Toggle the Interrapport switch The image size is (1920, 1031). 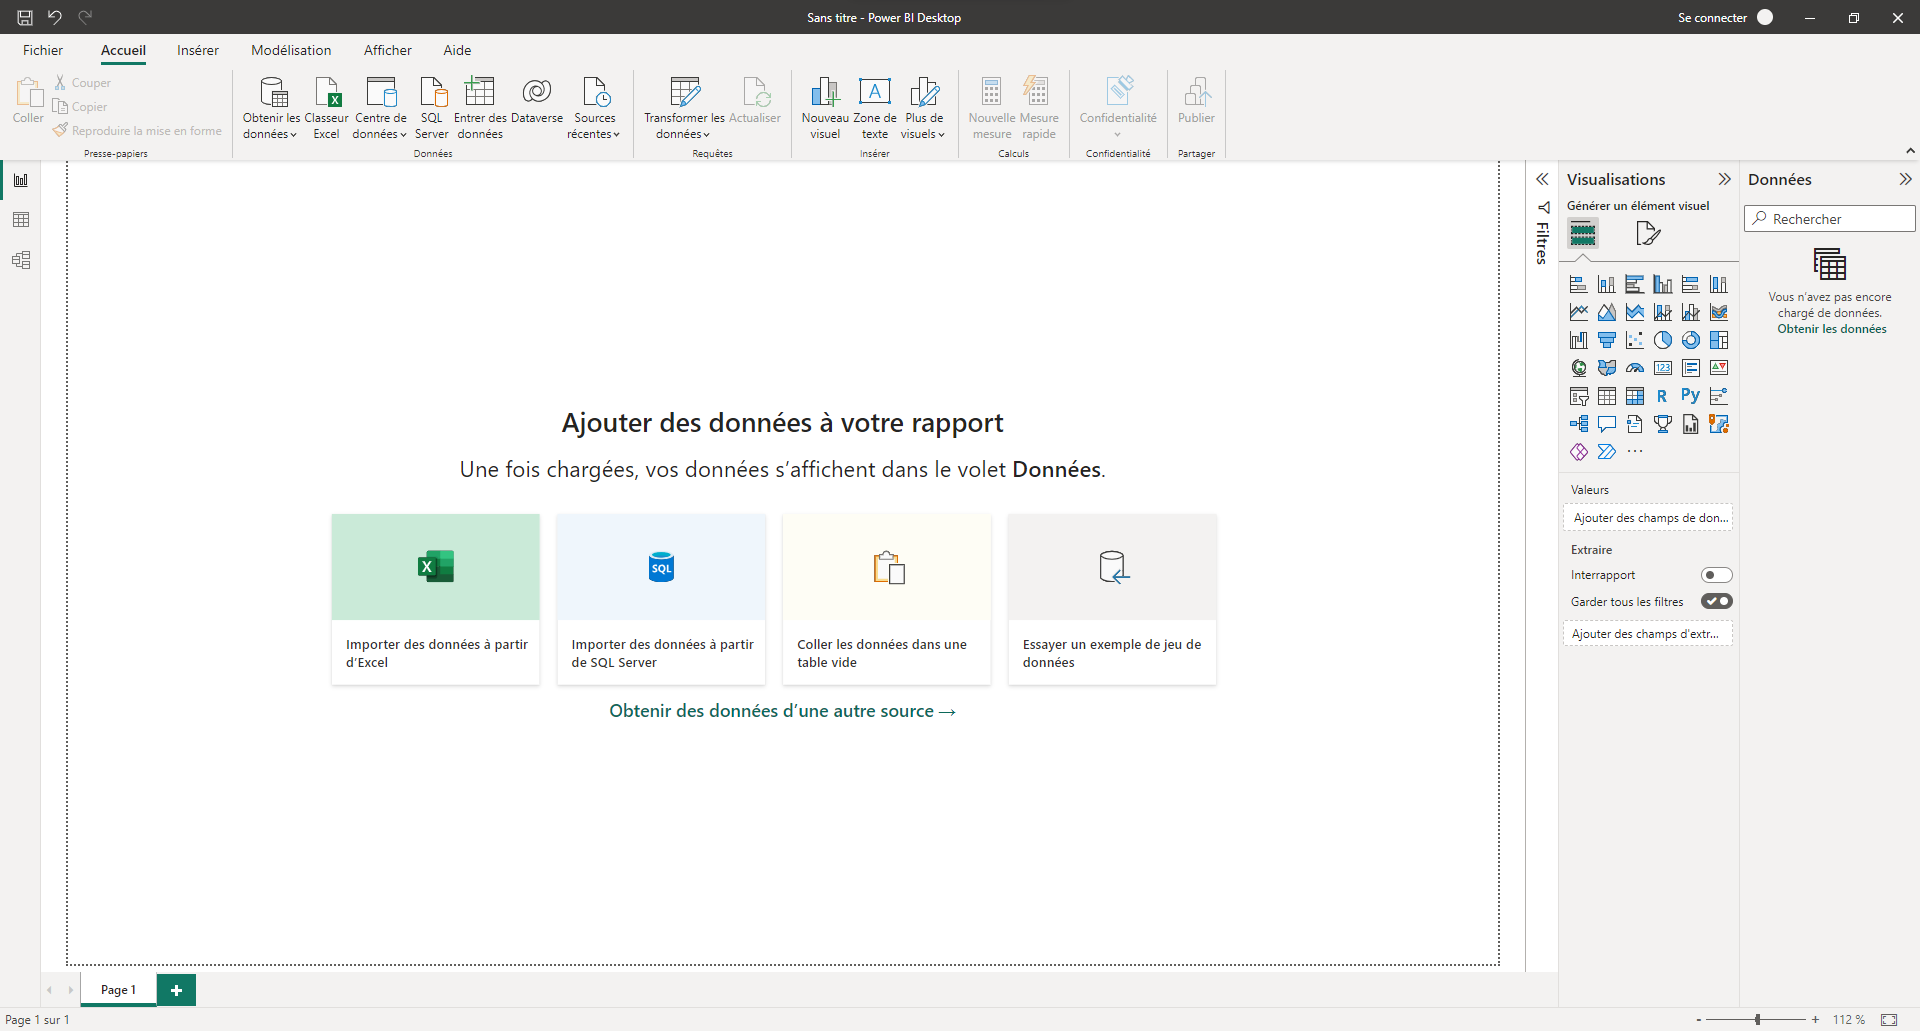(x=1717, y=575)
